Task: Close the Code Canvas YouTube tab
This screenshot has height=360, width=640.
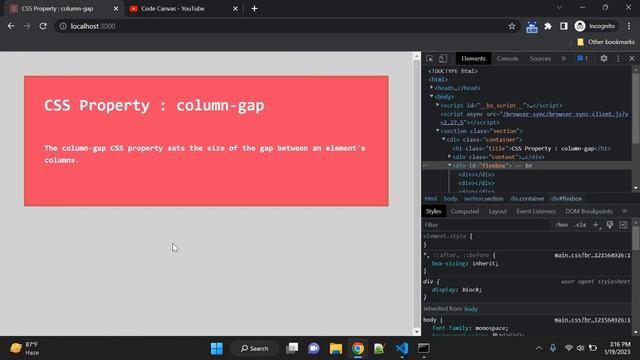Action: 235,9
